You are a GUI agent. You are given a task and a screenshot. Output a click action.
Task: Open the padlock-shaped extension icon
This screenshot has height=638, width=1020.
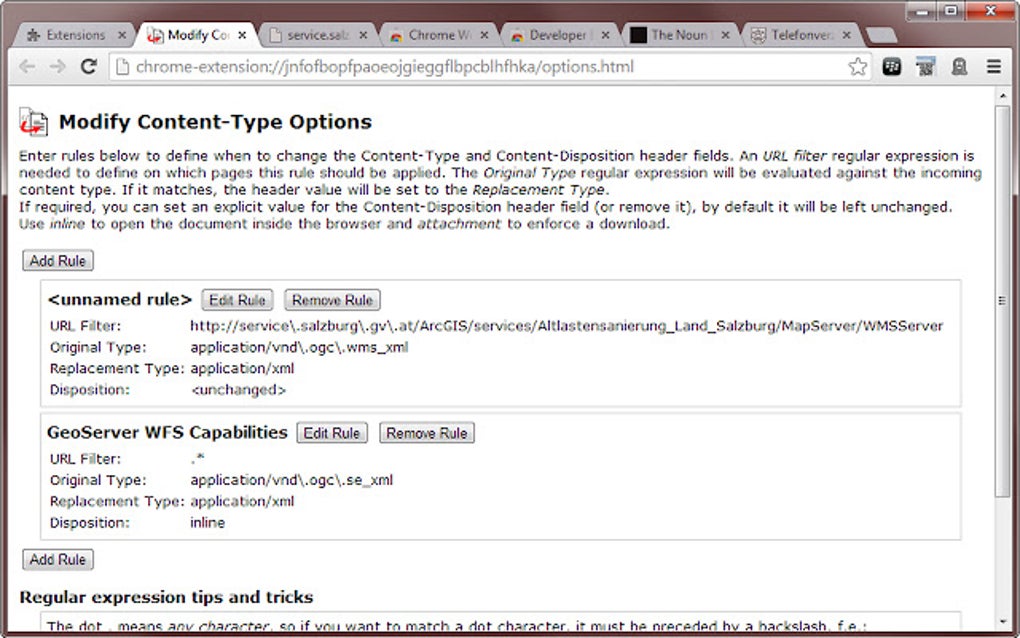pyautogui.click(x=960, y=66)
